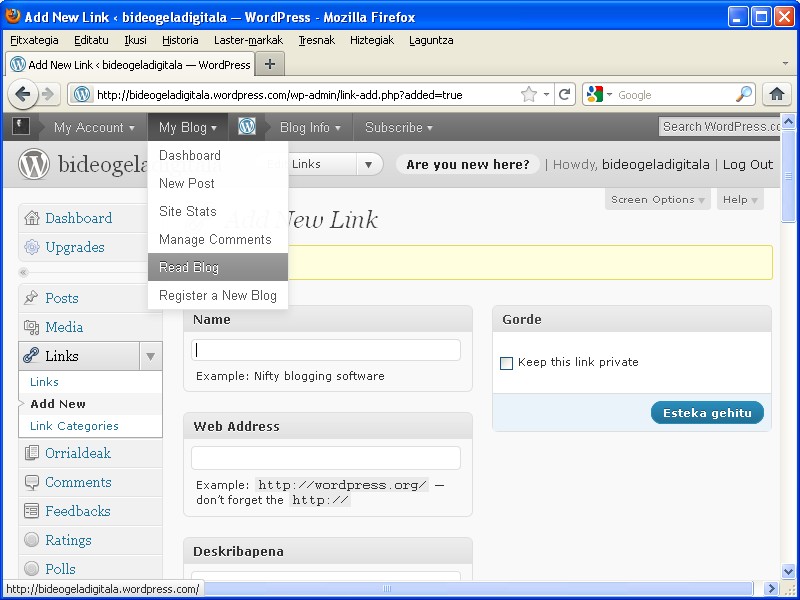Click the Posts pushpin icon
This screenshot has width=800, height=600.
point(31,297)
